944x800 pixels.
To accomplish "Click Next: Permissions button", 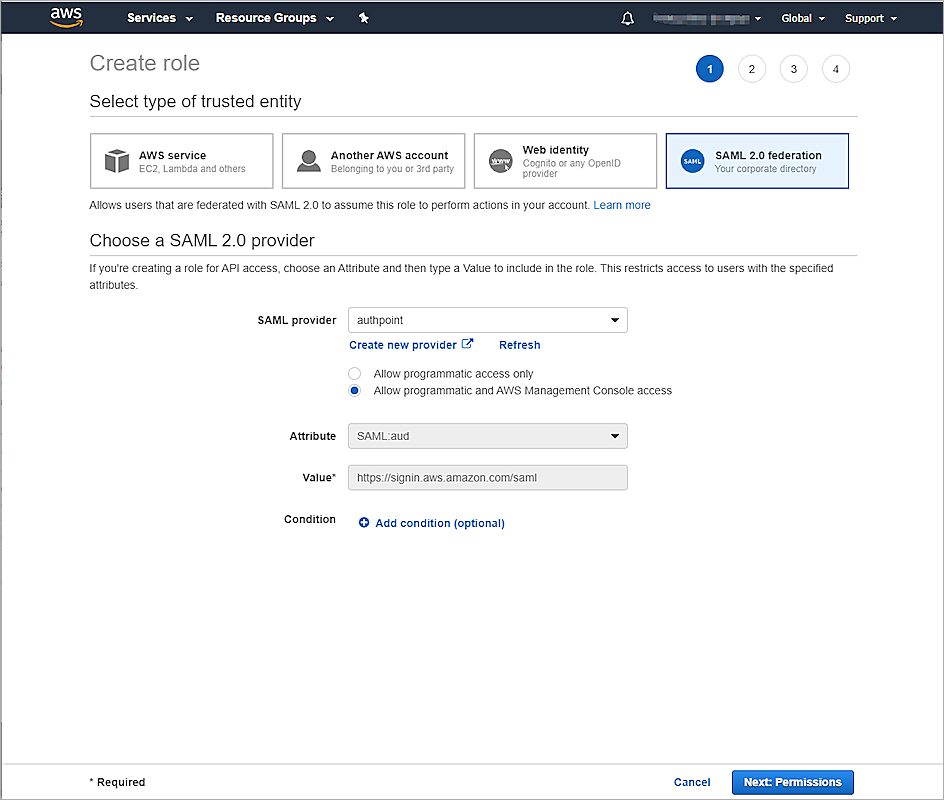I will 792,782.
